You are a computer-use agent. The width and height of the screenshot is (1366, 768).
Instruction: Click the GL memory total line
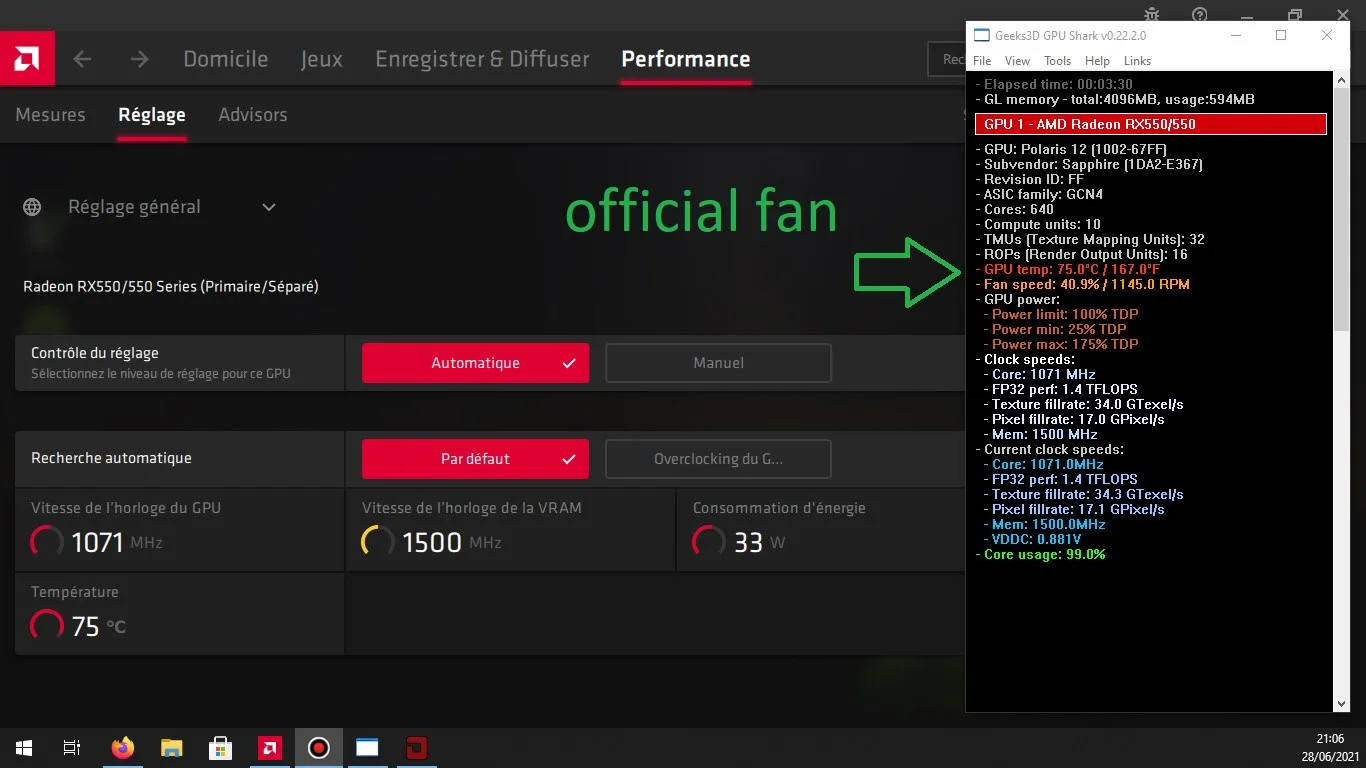tap(1115, 99)
